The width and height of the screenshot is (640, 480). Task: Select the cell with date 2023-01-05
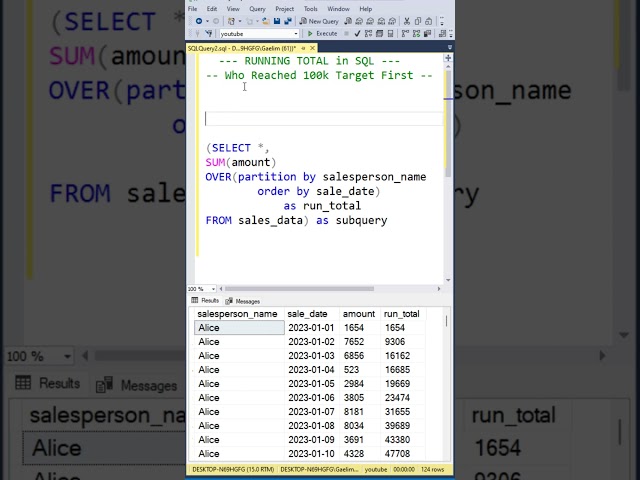click(312, 384)
